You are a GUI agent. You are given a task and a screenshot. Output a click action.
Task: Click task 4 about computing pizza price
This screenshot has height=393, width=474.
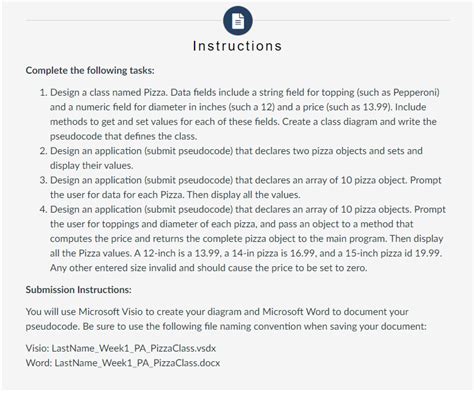click(242, 239)
